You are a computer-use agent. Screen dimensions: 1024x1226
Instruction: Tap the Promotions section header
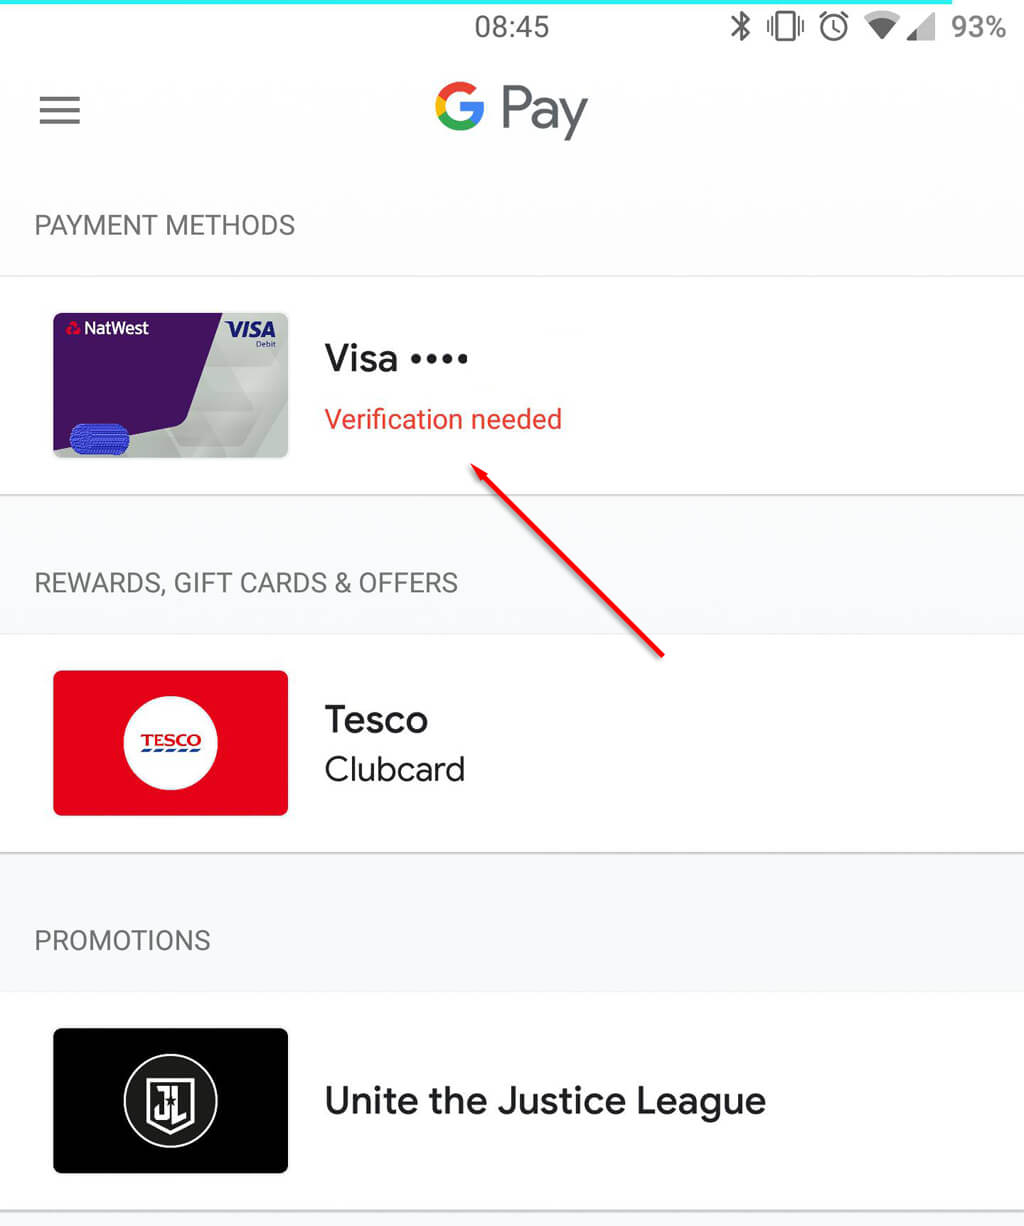coord(123,941)
